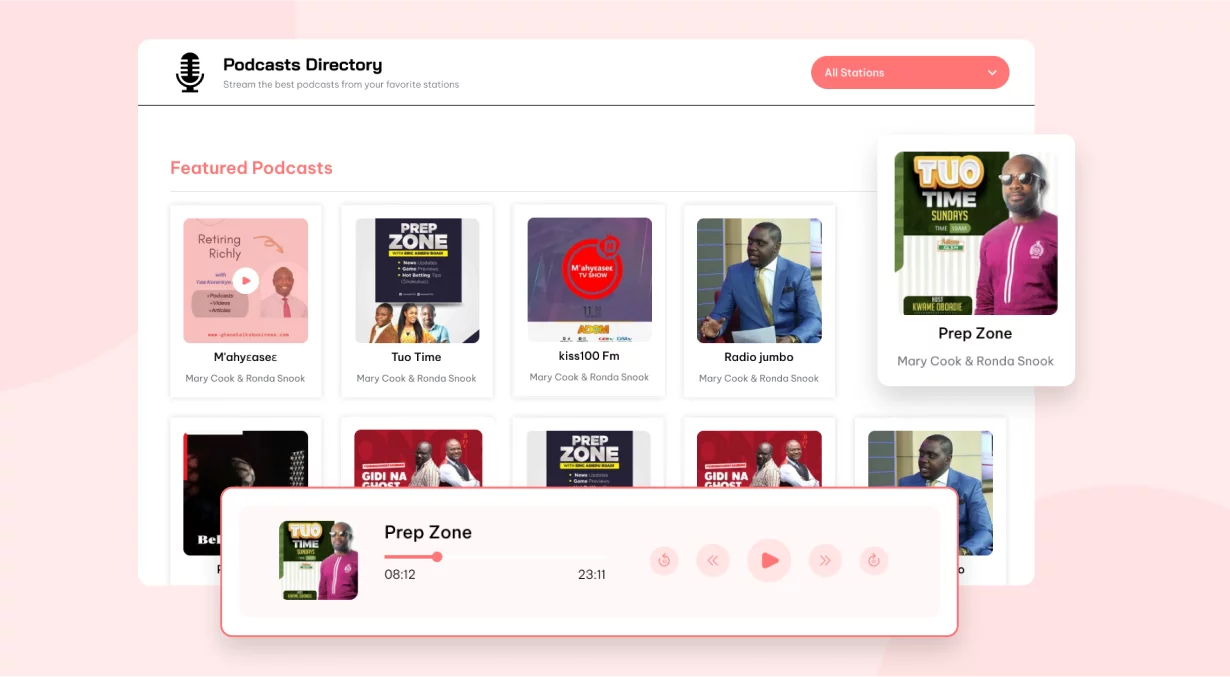Open the kiss100 Fm podcast card
Screen dimensions: 1230x677
coord(588,280)
